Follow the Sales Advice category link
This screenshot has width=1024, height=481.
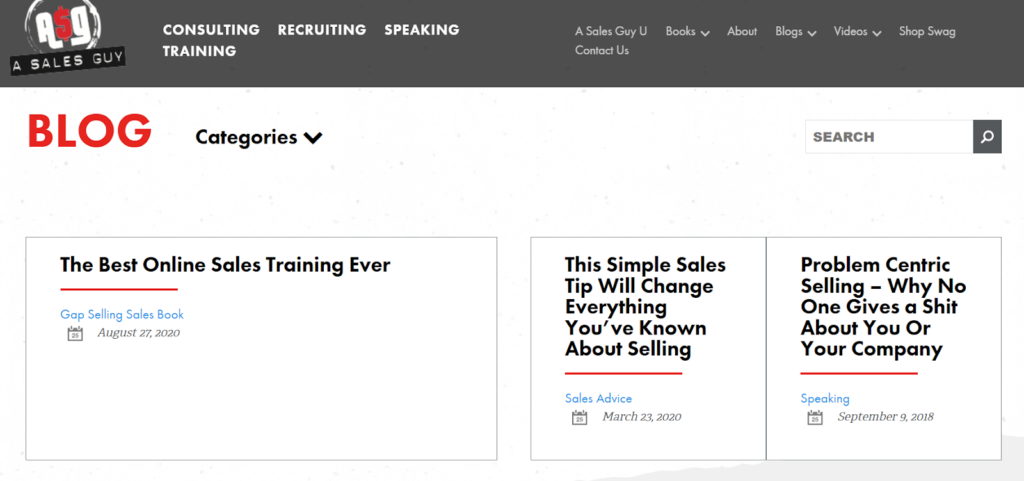pyautogui.click(x=598, y=398)
